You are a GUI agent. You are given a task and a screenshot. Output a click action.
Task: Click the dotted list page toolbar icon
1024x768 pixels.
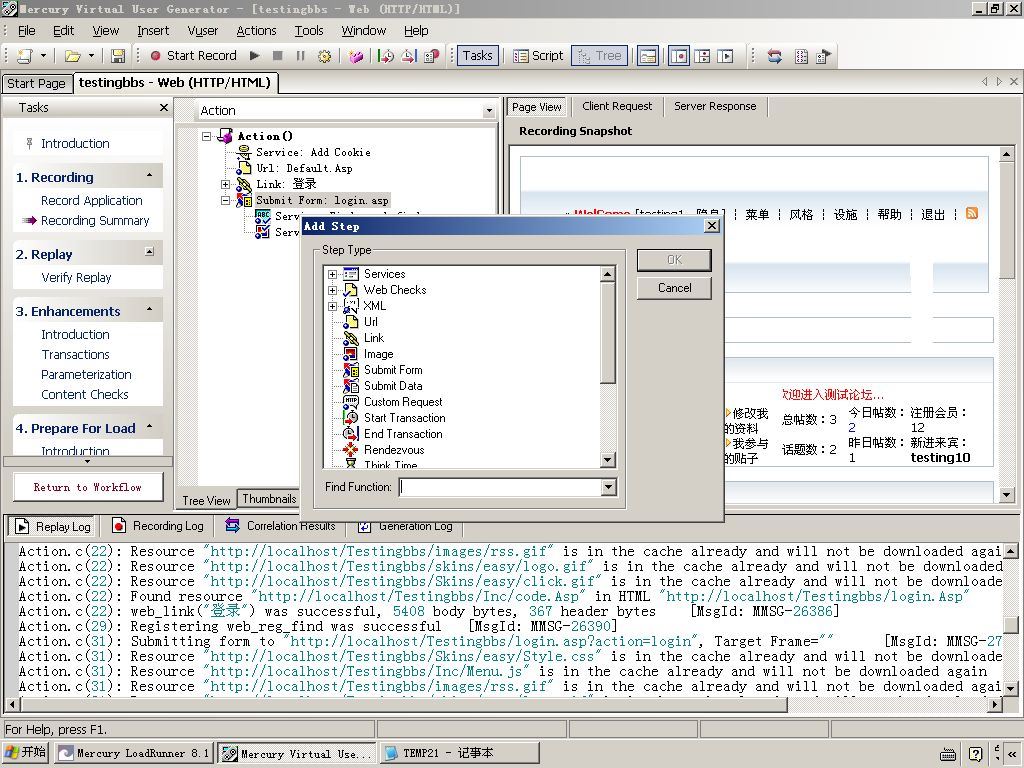tap(801, 56)
